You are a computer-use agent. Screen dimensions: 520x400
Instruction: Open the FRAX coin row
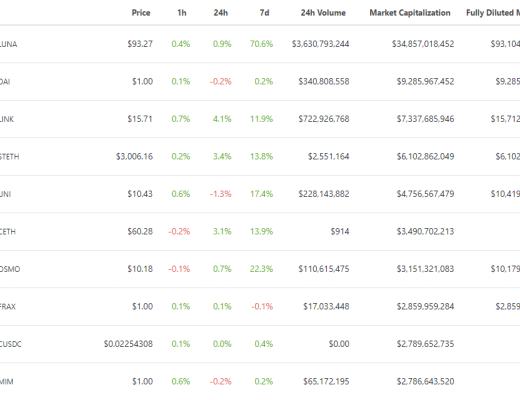260,306
